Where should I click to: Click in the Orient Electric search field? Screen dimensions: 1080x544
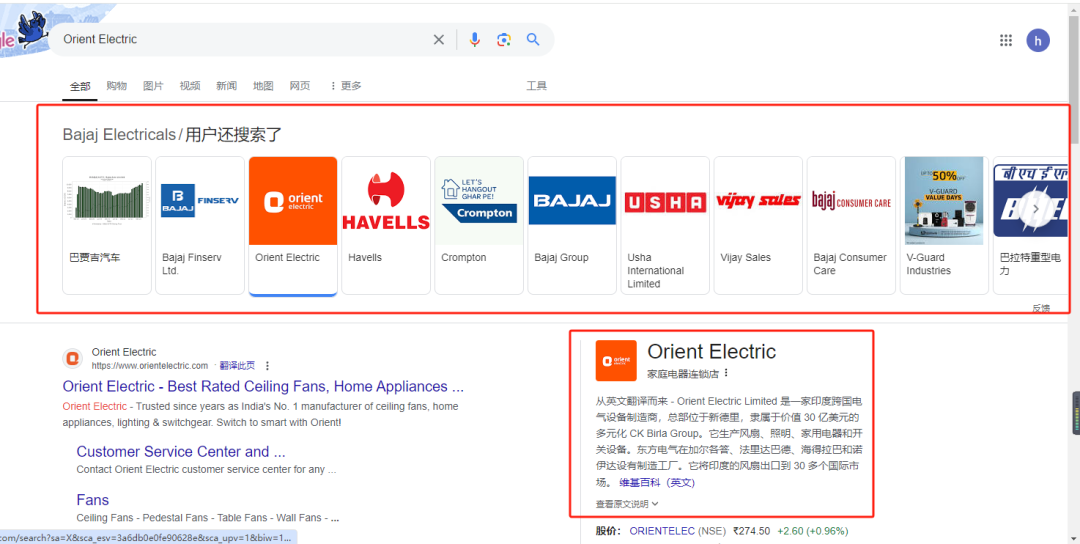(241, 39)
